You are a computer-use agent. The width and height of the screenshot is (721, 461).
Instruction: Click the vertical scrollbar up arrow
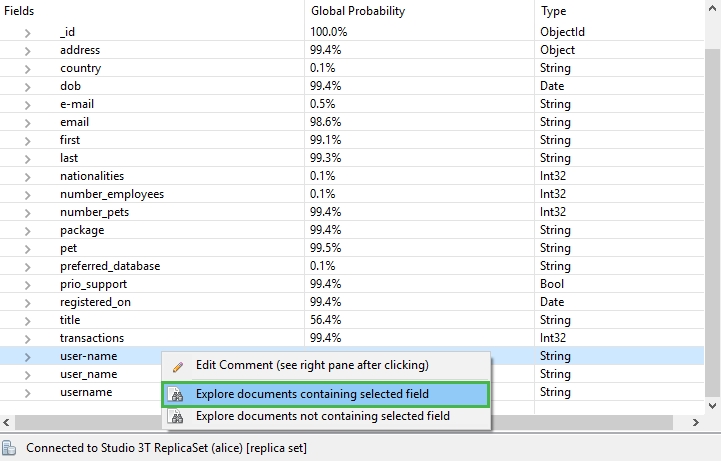pyautogui.click(x=712, y=9)
